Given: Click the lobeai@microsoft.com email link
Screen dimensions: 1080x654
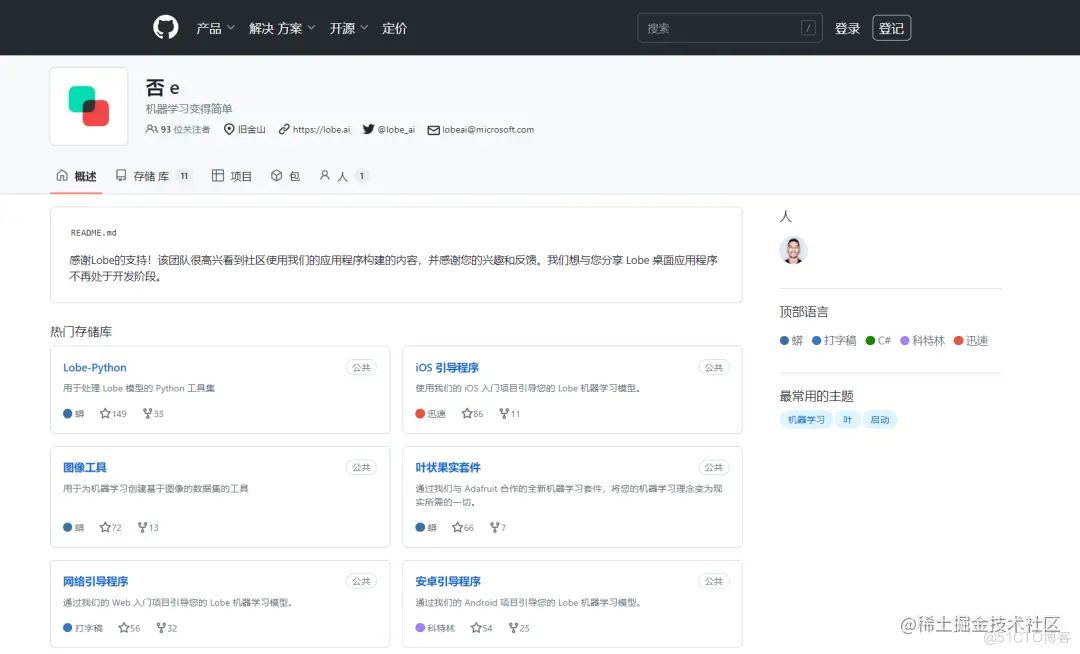Looking at the screenshot, I should click(488, 129).
